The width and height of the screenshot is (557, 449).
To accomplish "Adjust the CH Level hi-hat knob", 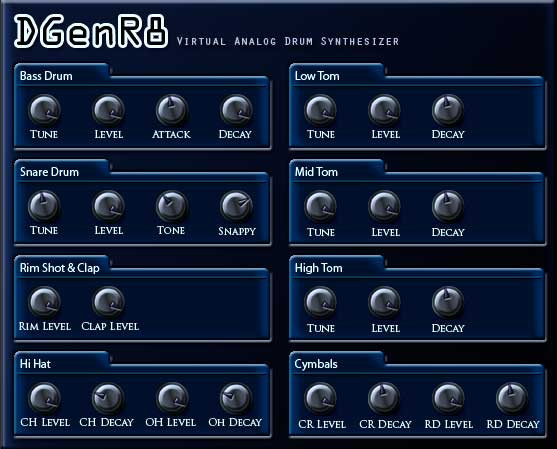I will (x=44, y=398).
